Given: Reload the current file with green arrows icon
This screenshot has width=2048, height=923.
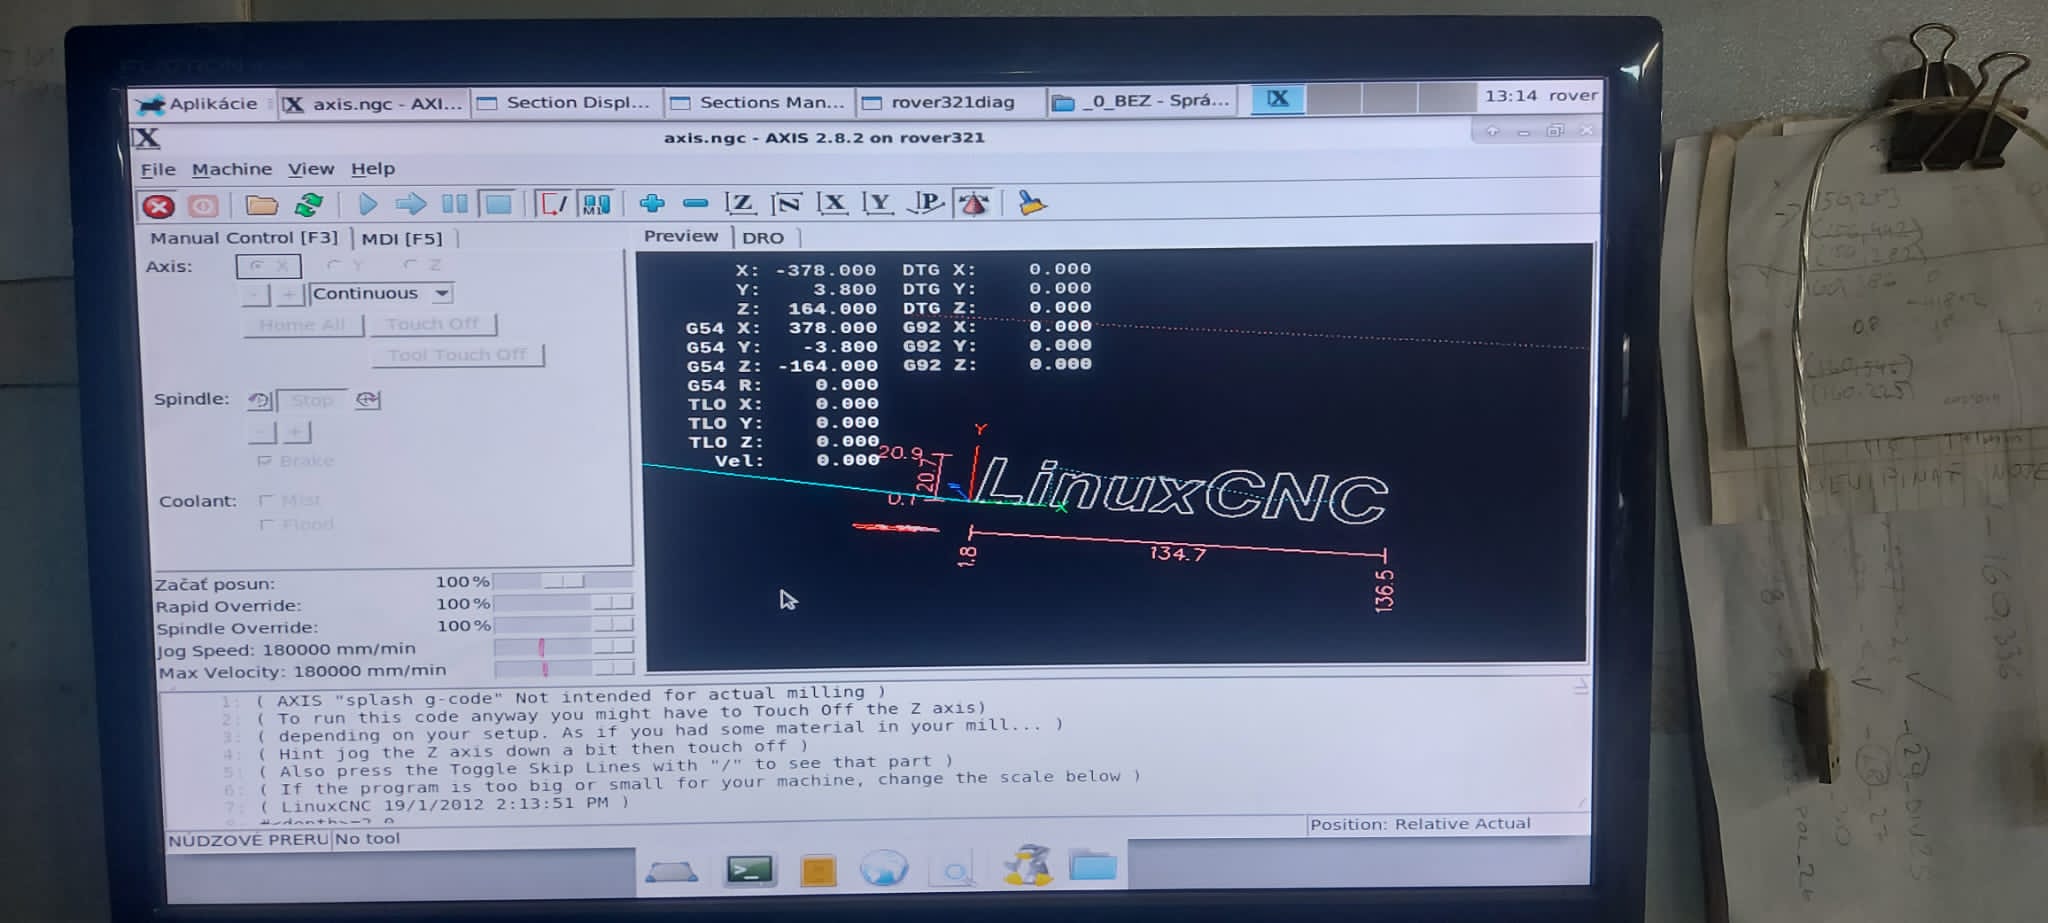Looking at the screenshot, I should click(x=309, y=205).
